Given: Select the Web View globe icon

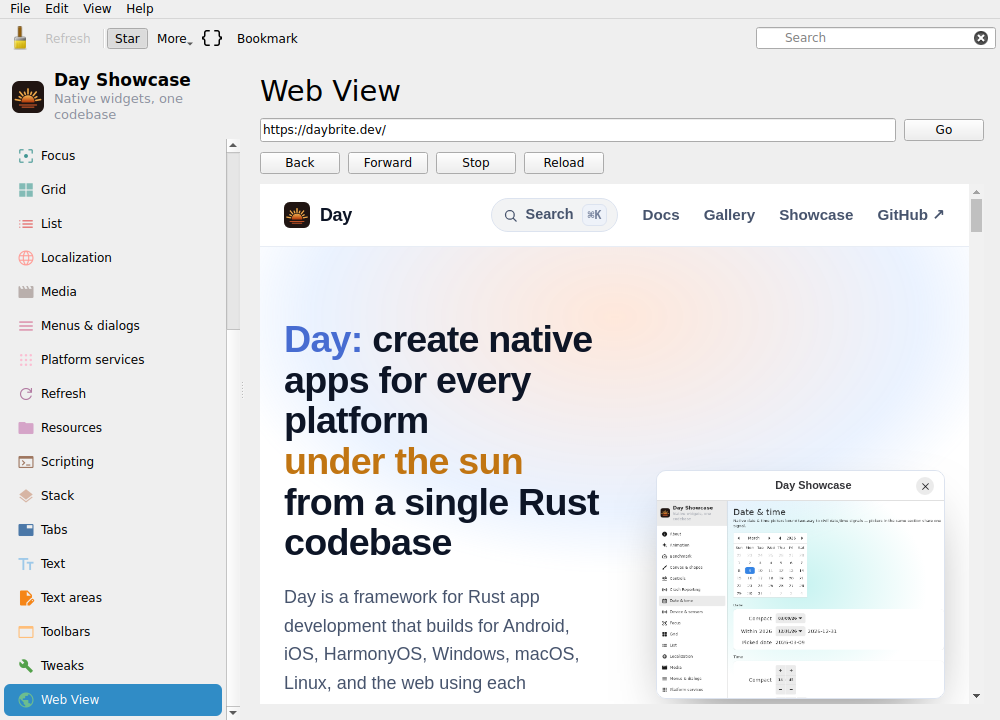Looking at the screenshot, I should point(26,700).
